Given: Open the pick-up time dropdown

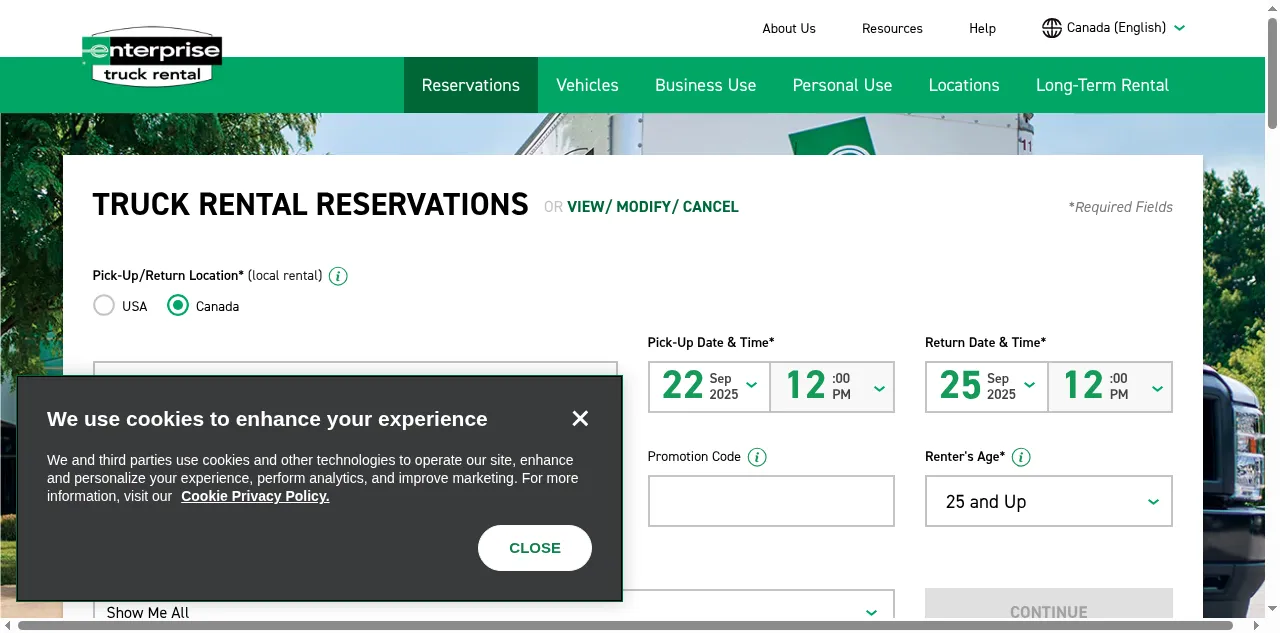Looking at the screenshot, I should click(832, 387).
